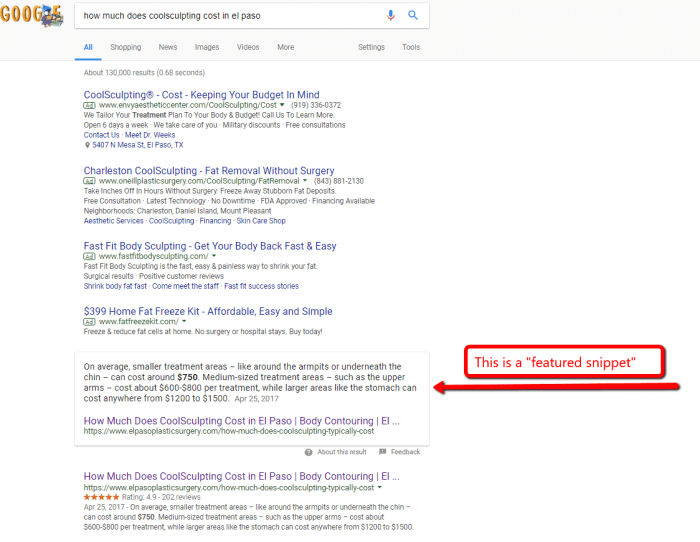Click Rating: 4.9 - 202 reviews text
Screen dimensions: 700x542
[161, 497]
